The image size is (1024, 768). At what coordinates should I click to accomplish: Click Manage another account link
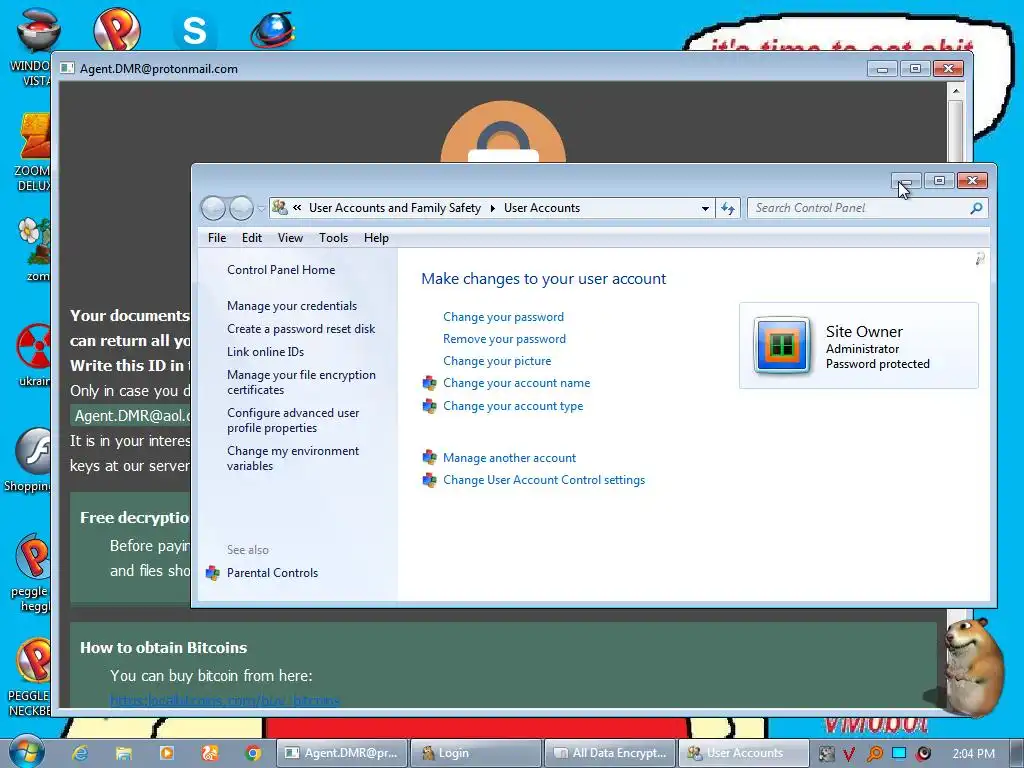[x=509, y=458]
